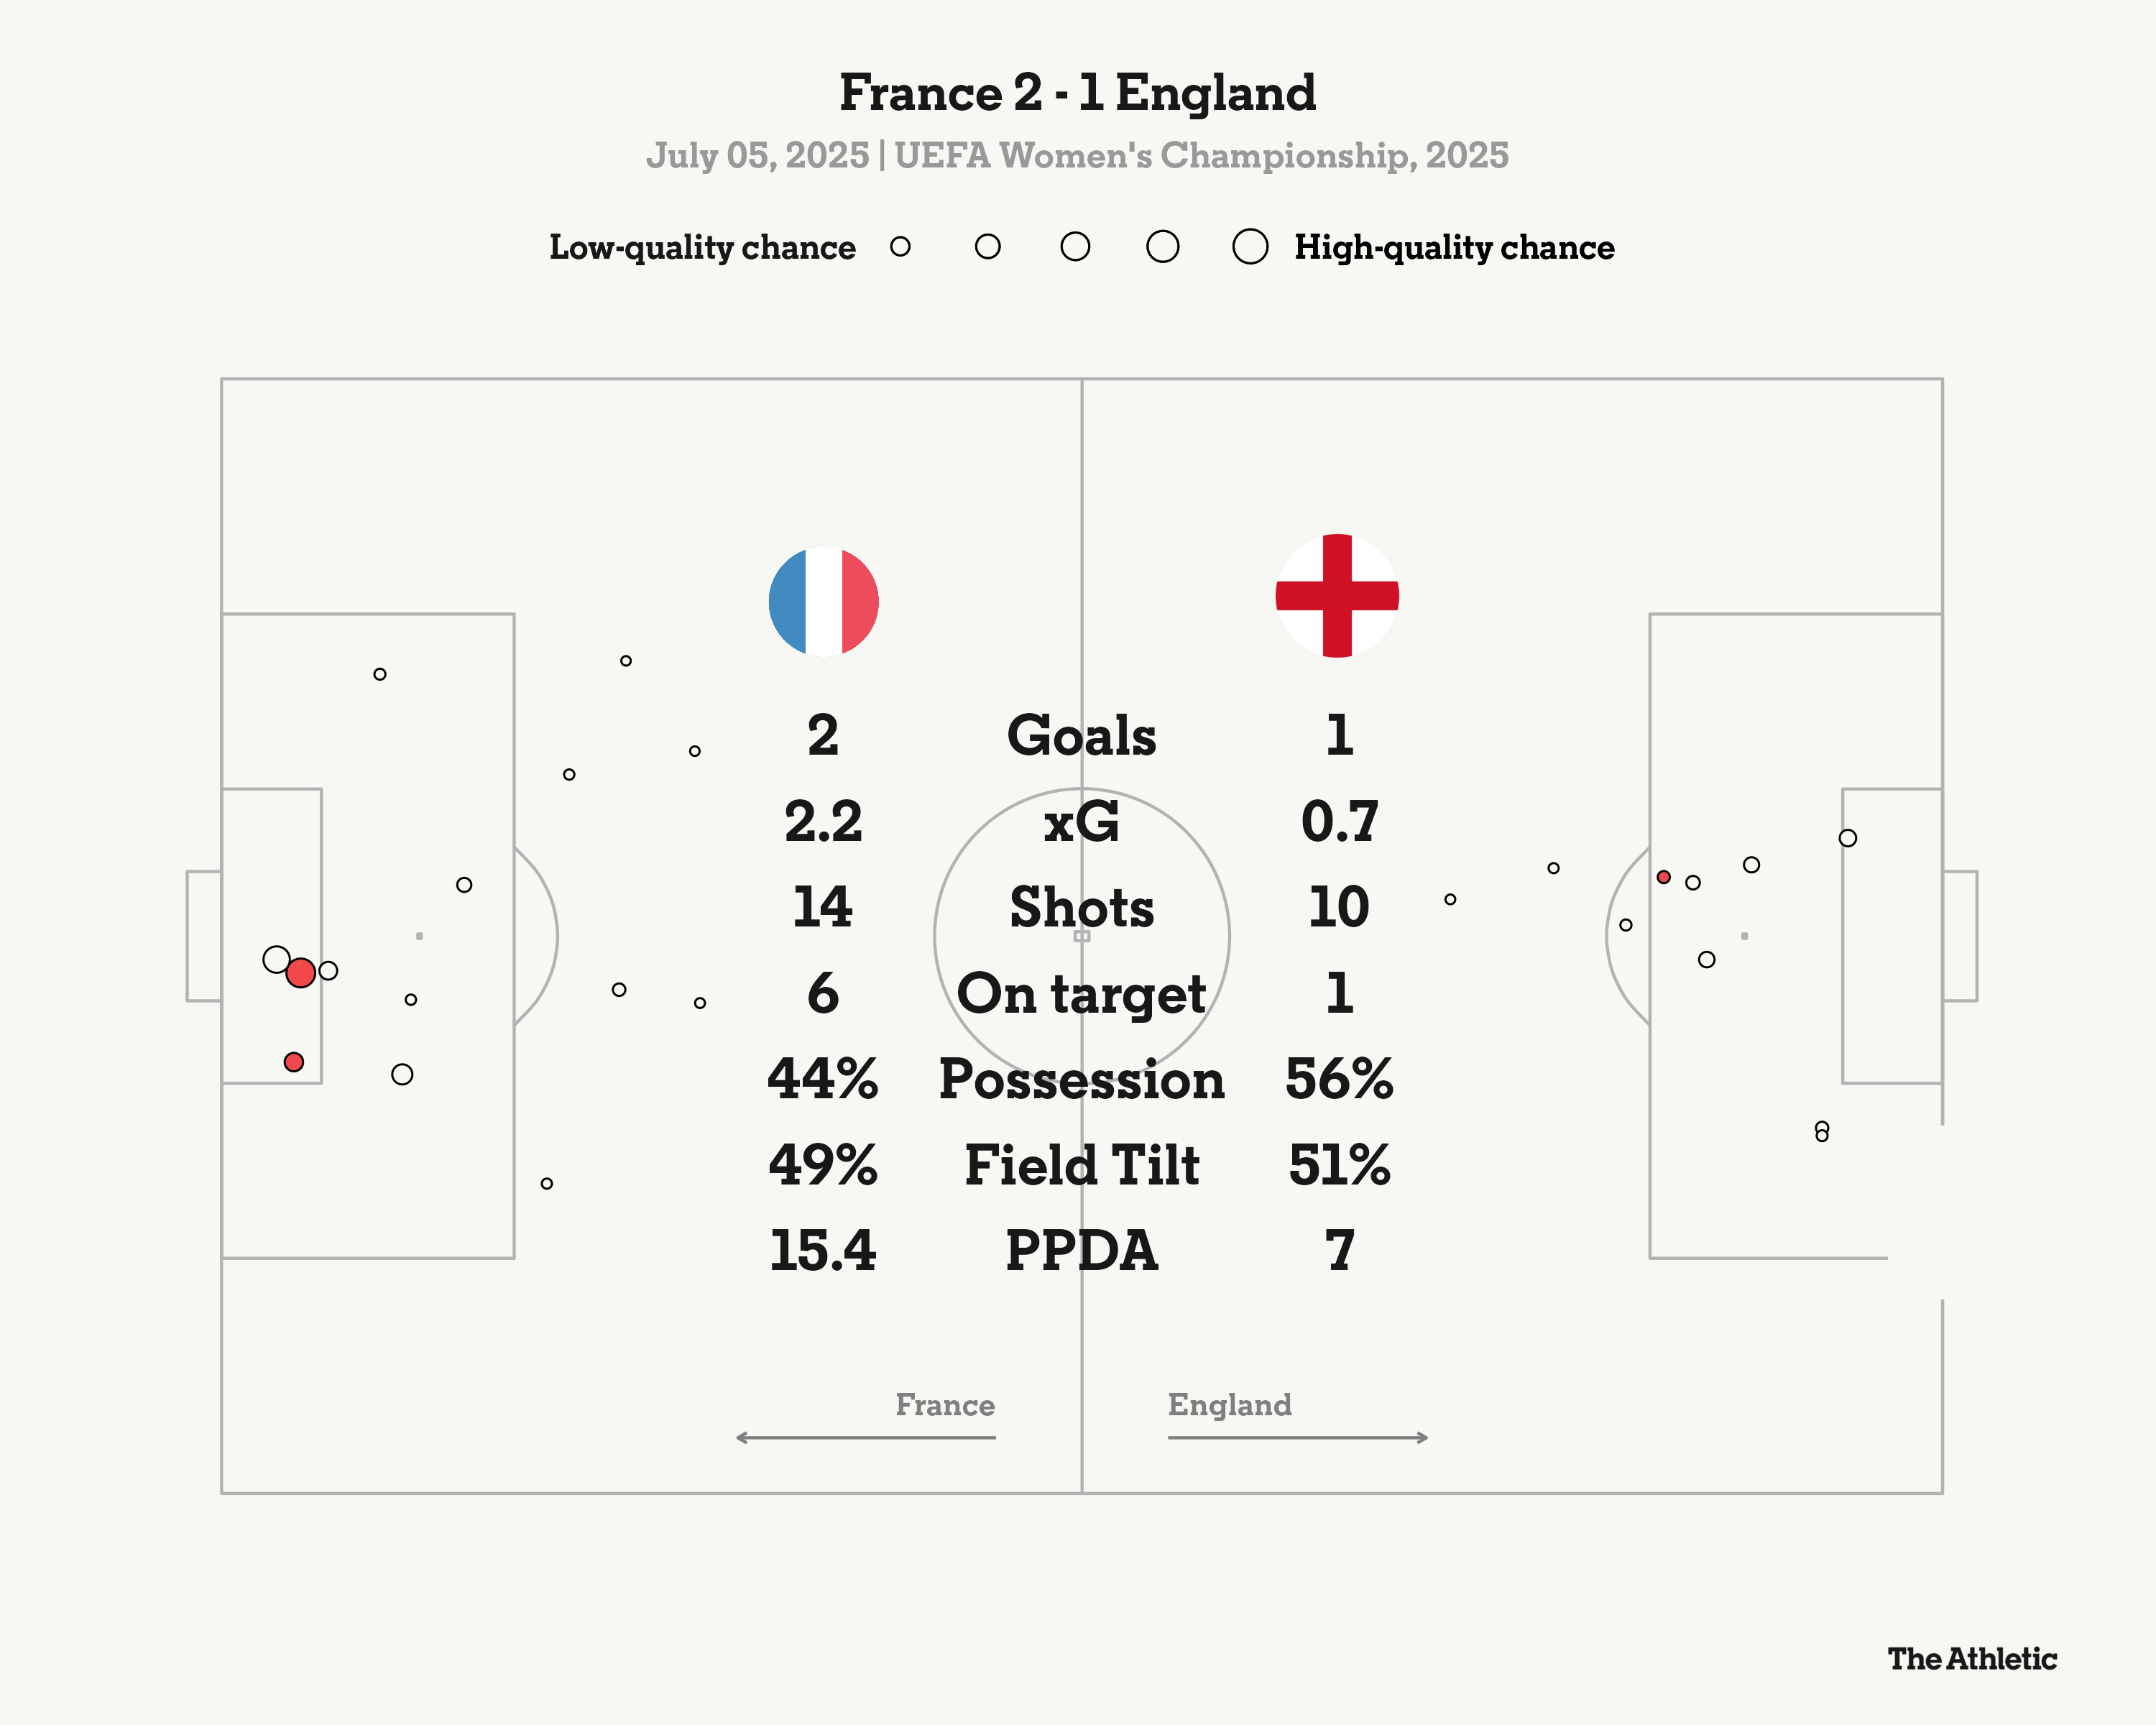
Task: Click the smallest low-quality chance legend circle
Action: [900, 246]
